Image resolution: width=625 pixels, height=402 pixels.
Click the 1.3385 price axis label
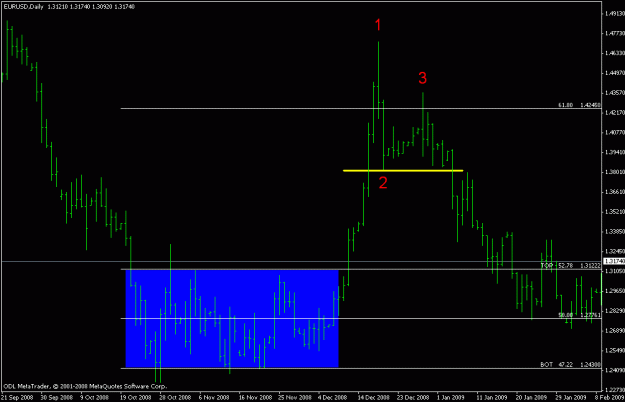tap(615, 231)
